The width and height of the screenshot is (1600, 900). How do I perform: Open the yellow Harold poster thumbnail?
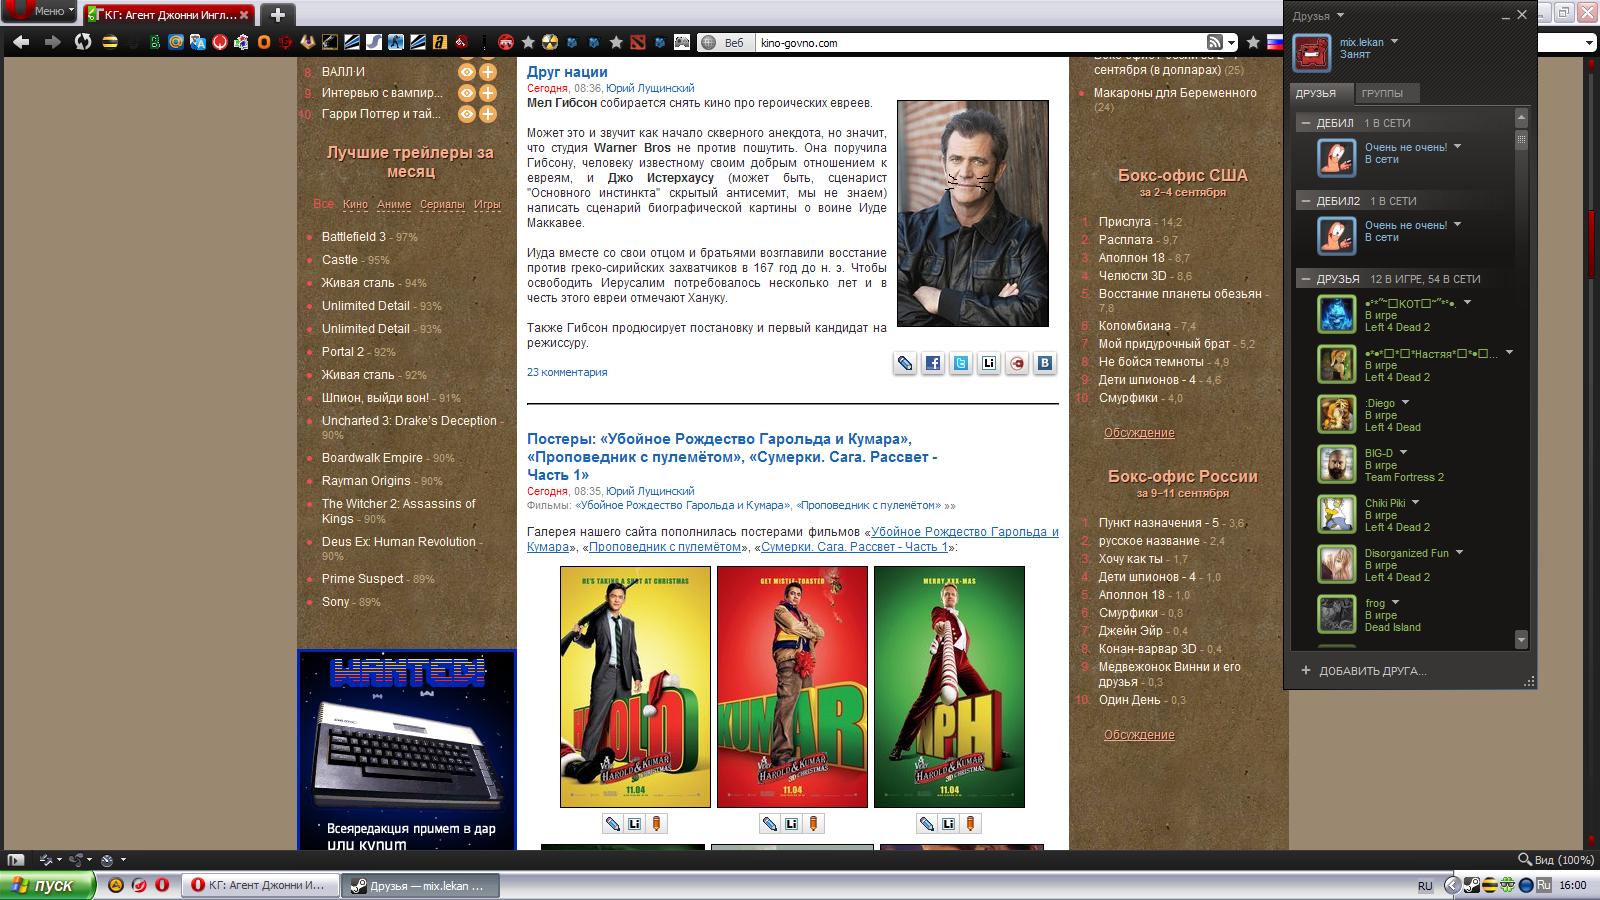[635, 687]
